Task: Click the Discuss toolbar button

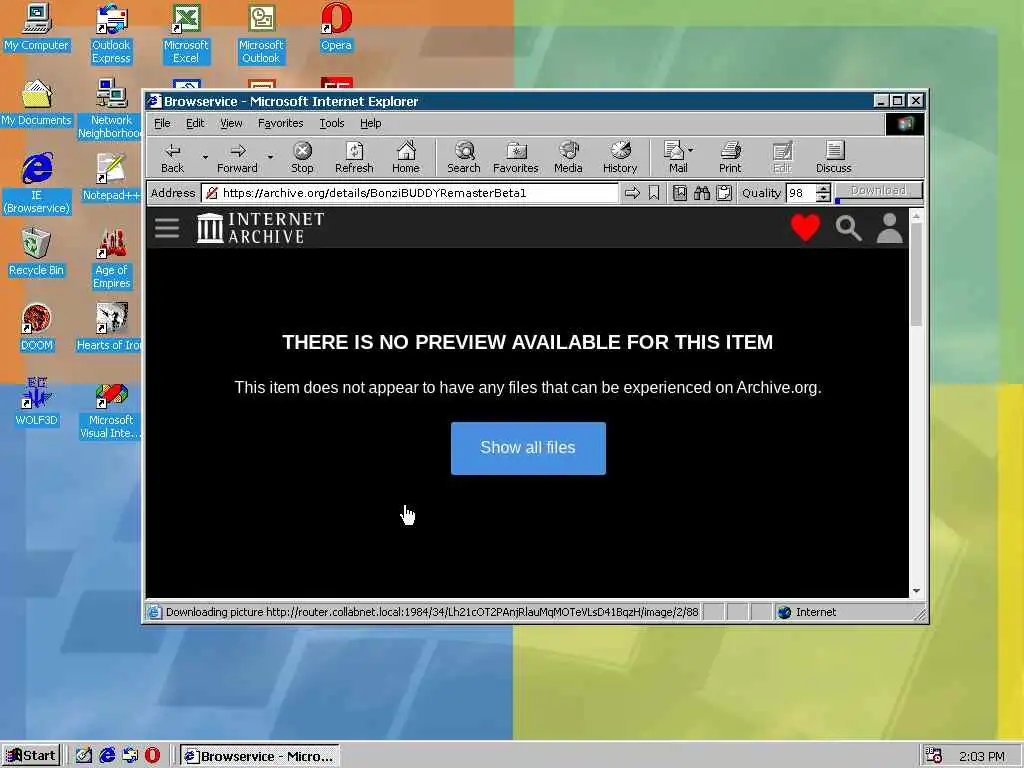Action: 833,157
